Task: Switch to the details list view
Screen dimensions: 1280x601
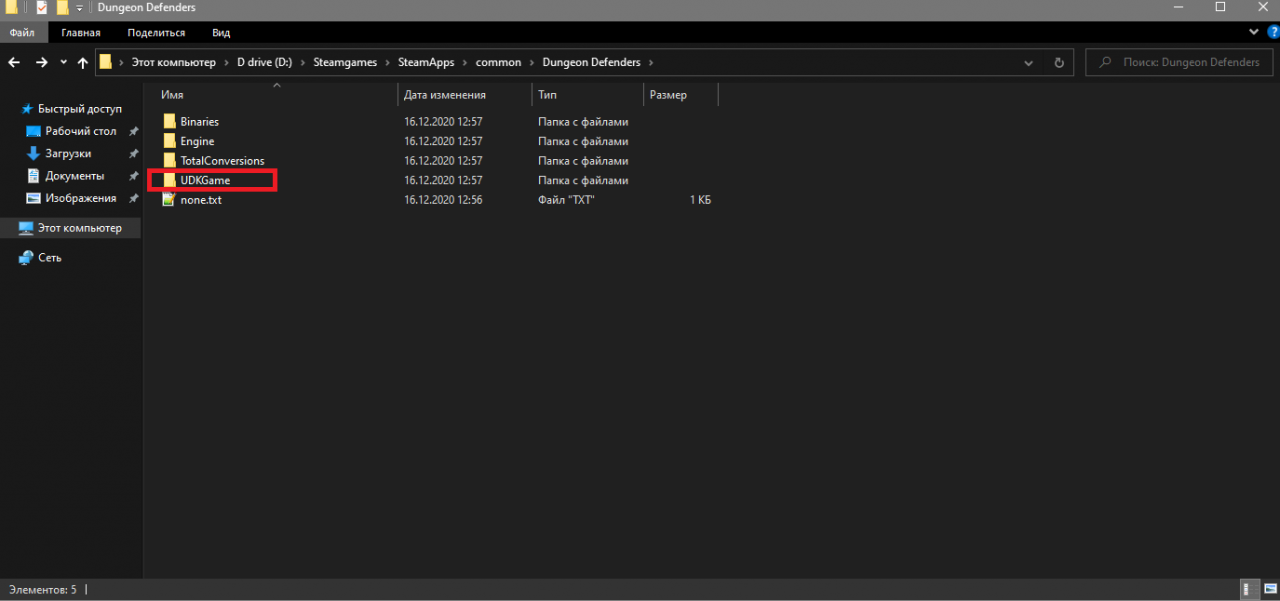Action: (x=1249, y=590)
